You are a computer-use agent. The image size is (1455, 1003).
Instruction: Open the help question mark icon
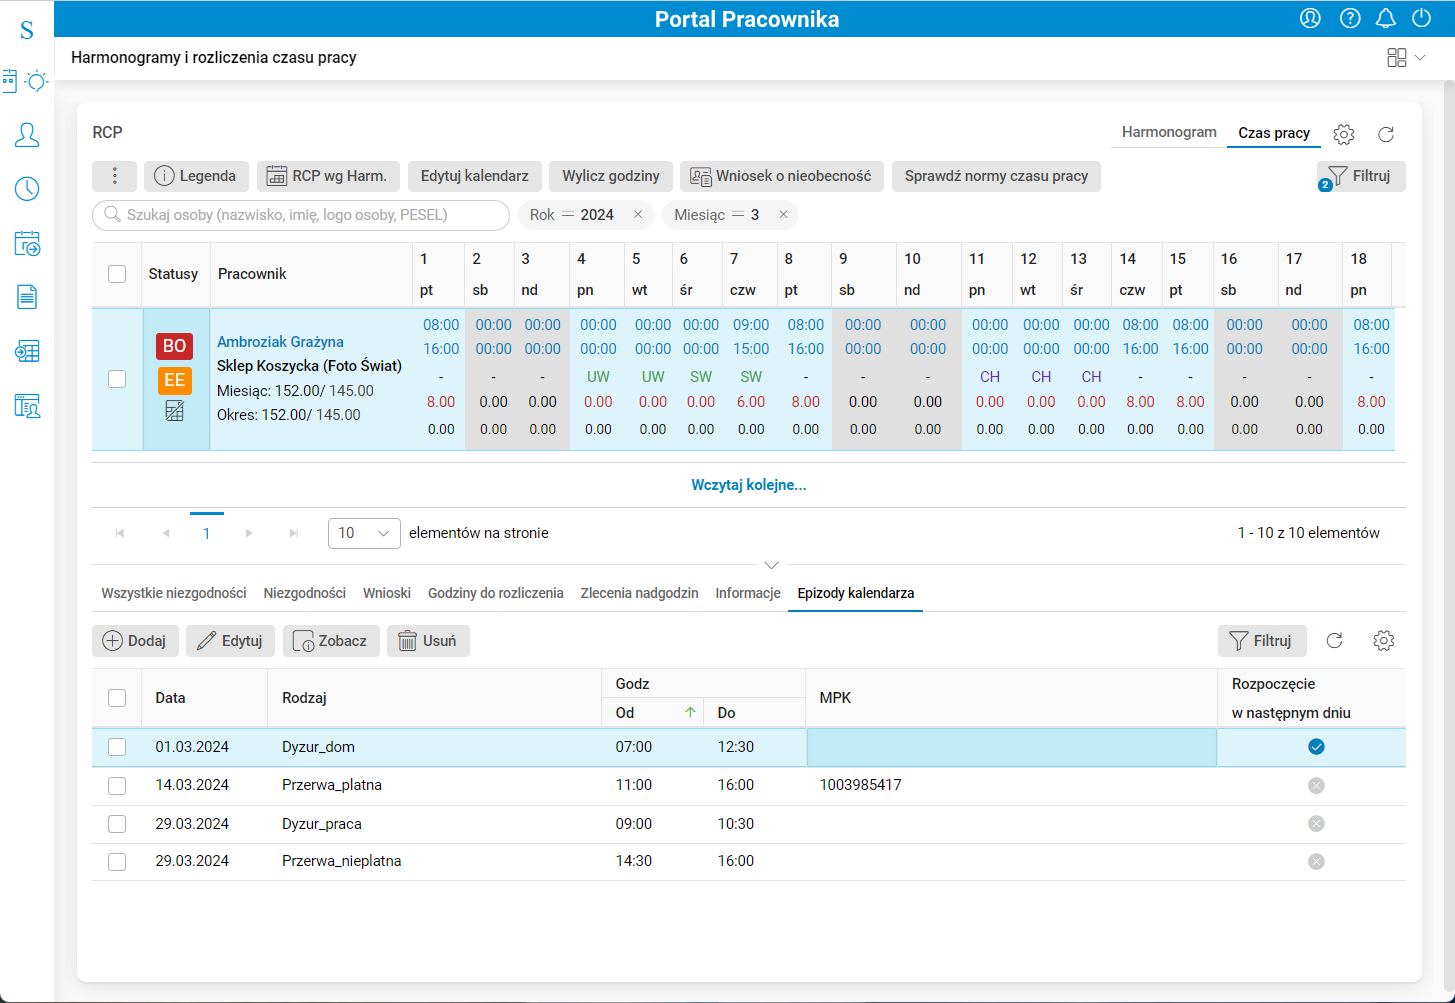pyautogui.click(x=1350, y=18)
